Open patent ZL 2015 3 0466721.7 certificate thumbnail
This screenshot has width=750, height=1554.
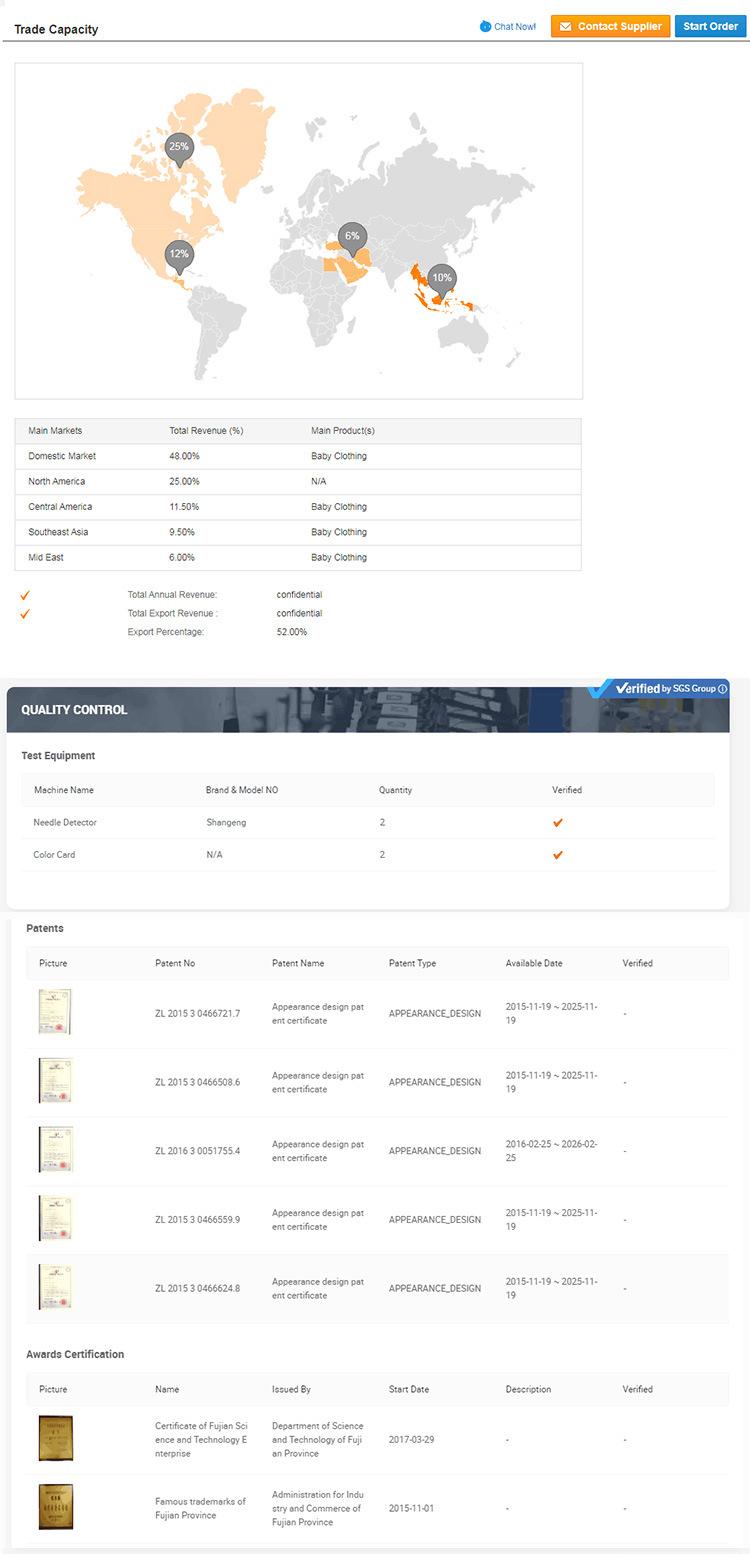click(x=55, y=1012)
